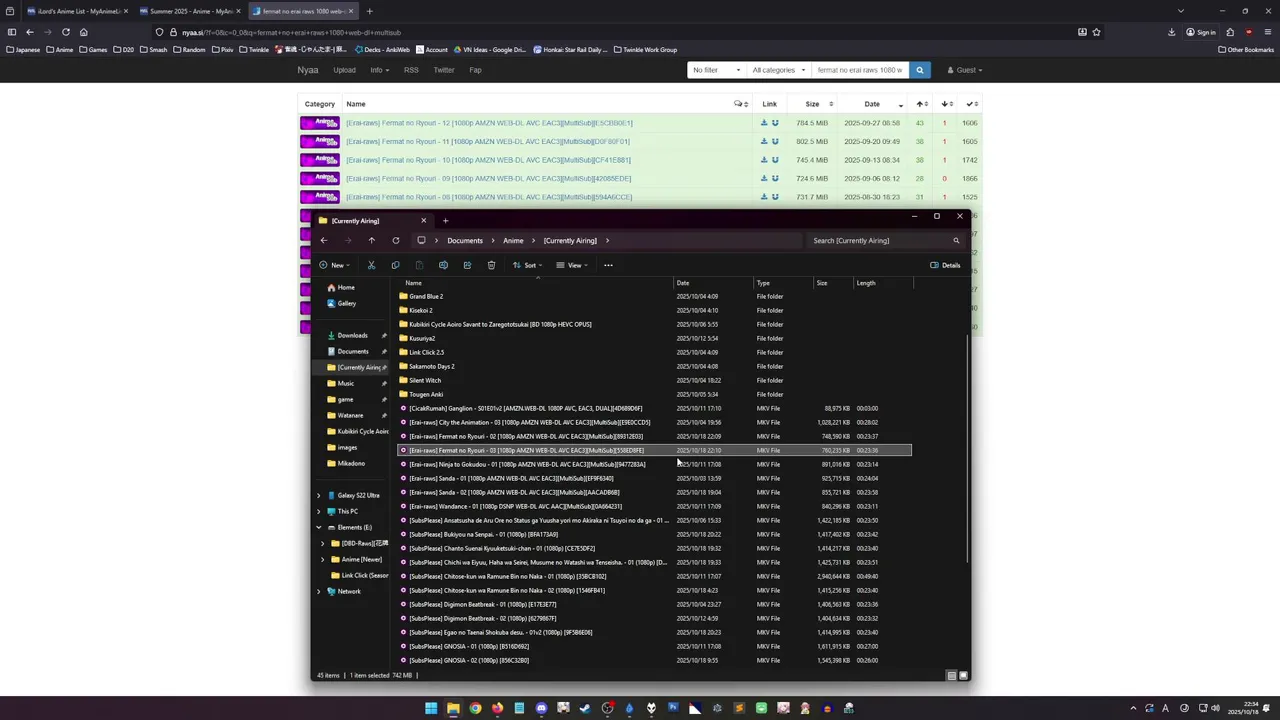Open Twitter link in Nyaa navbar

click(x=444, y=70)
